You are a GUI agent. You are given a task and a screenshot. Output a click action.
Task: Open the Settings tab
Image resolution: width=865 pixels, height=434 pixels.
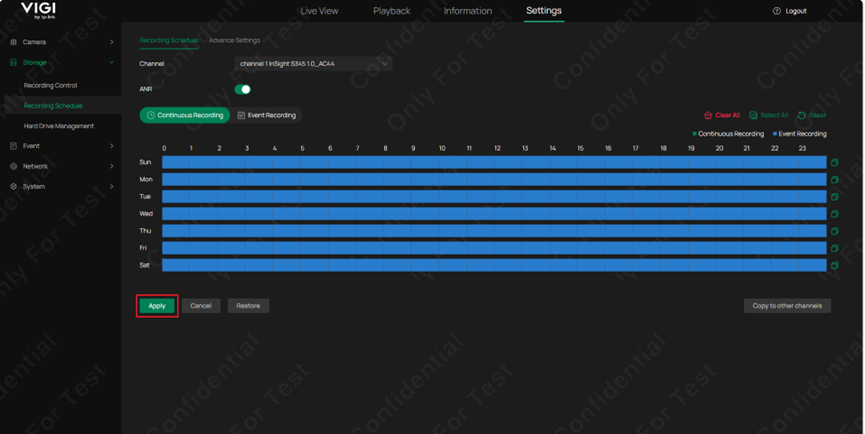pos(544,11)
